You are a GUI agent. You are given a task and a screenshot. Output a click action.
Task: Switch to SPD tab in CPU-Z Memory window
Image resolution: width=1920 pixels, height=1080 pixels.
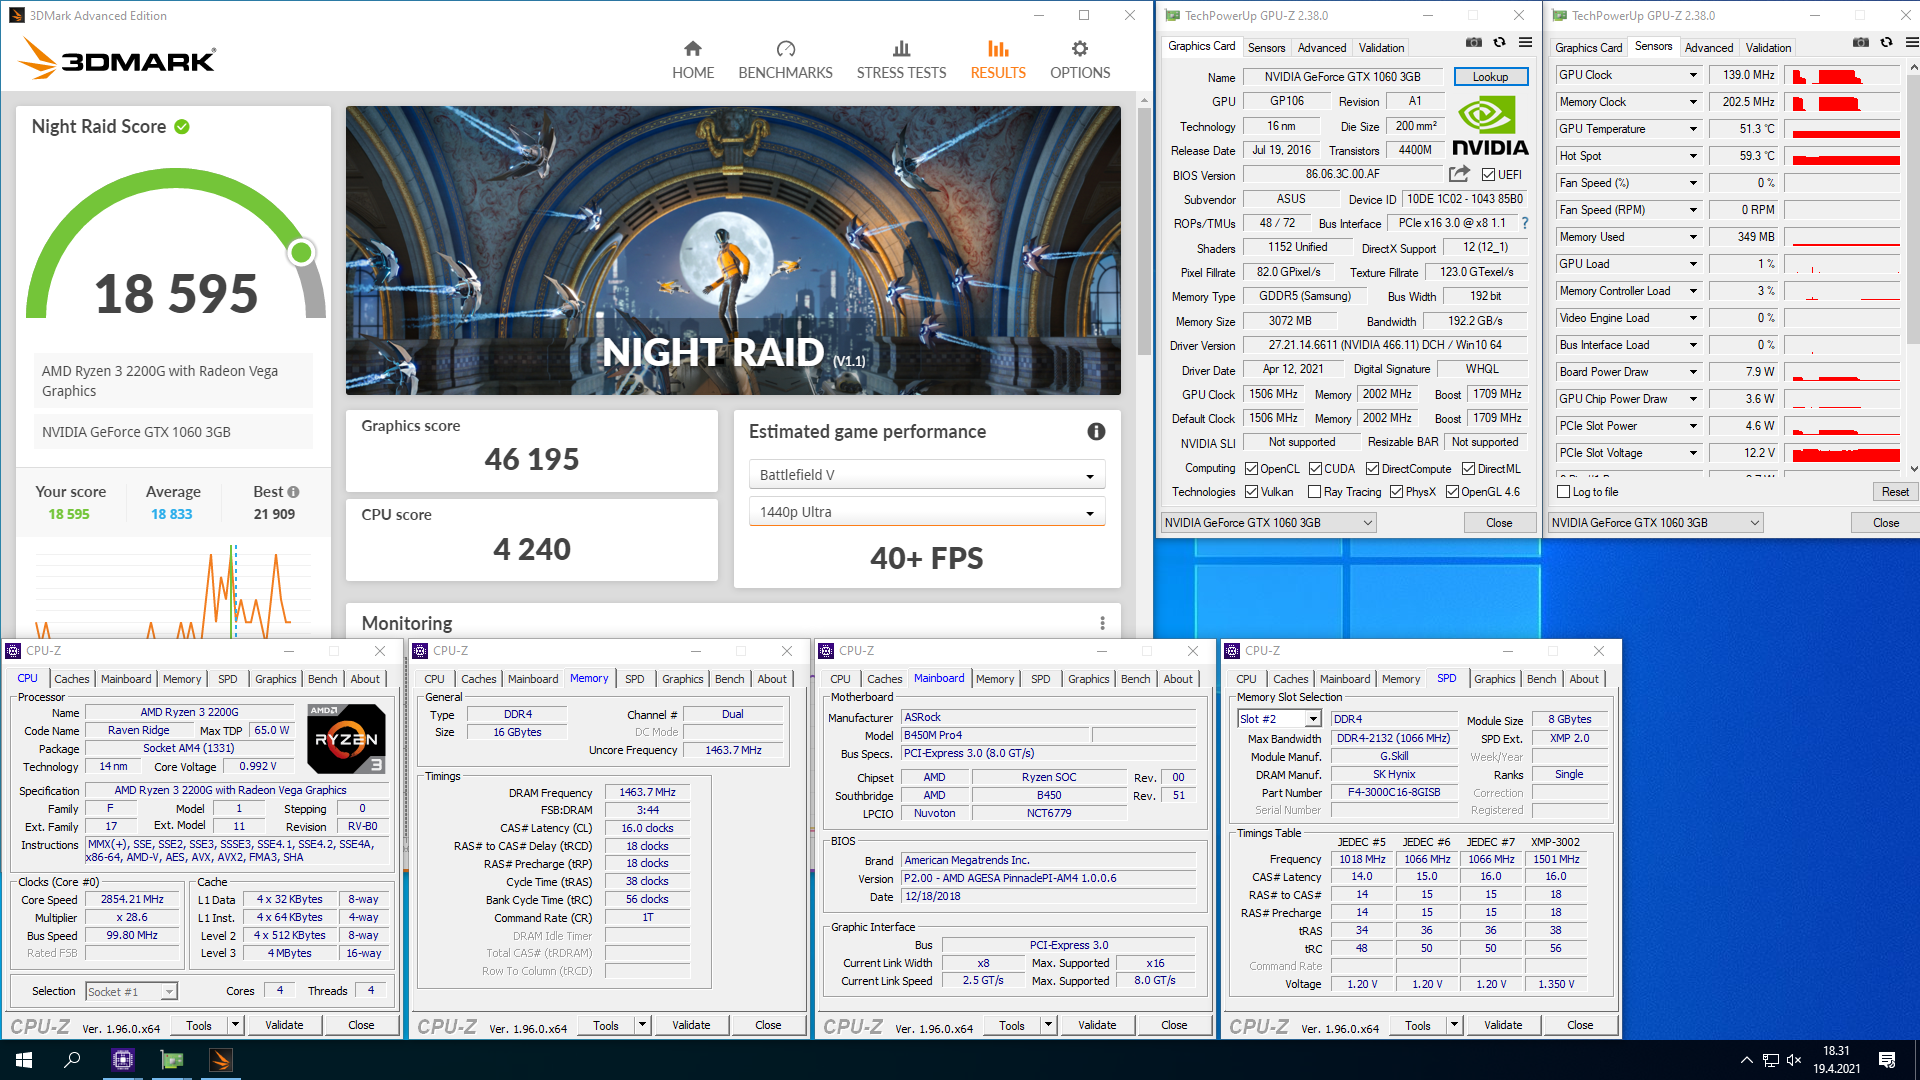click(x=634, y=679)
